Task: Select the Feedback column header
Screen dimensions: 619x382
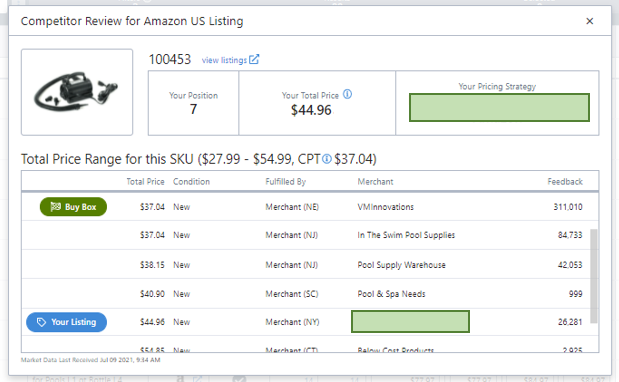Action: pos(565,182)
